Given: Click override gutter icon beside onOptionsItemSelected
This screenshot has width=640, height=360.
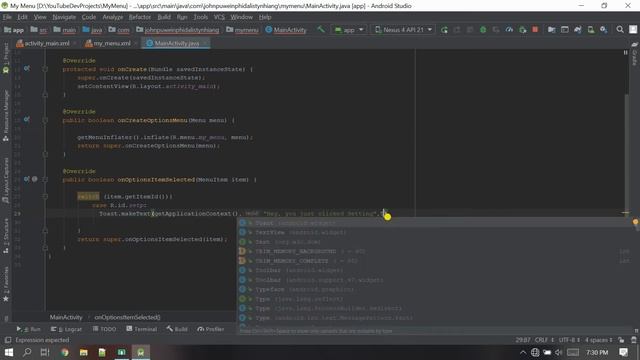Looking at the screenshot, I should (x=27, y=179).
